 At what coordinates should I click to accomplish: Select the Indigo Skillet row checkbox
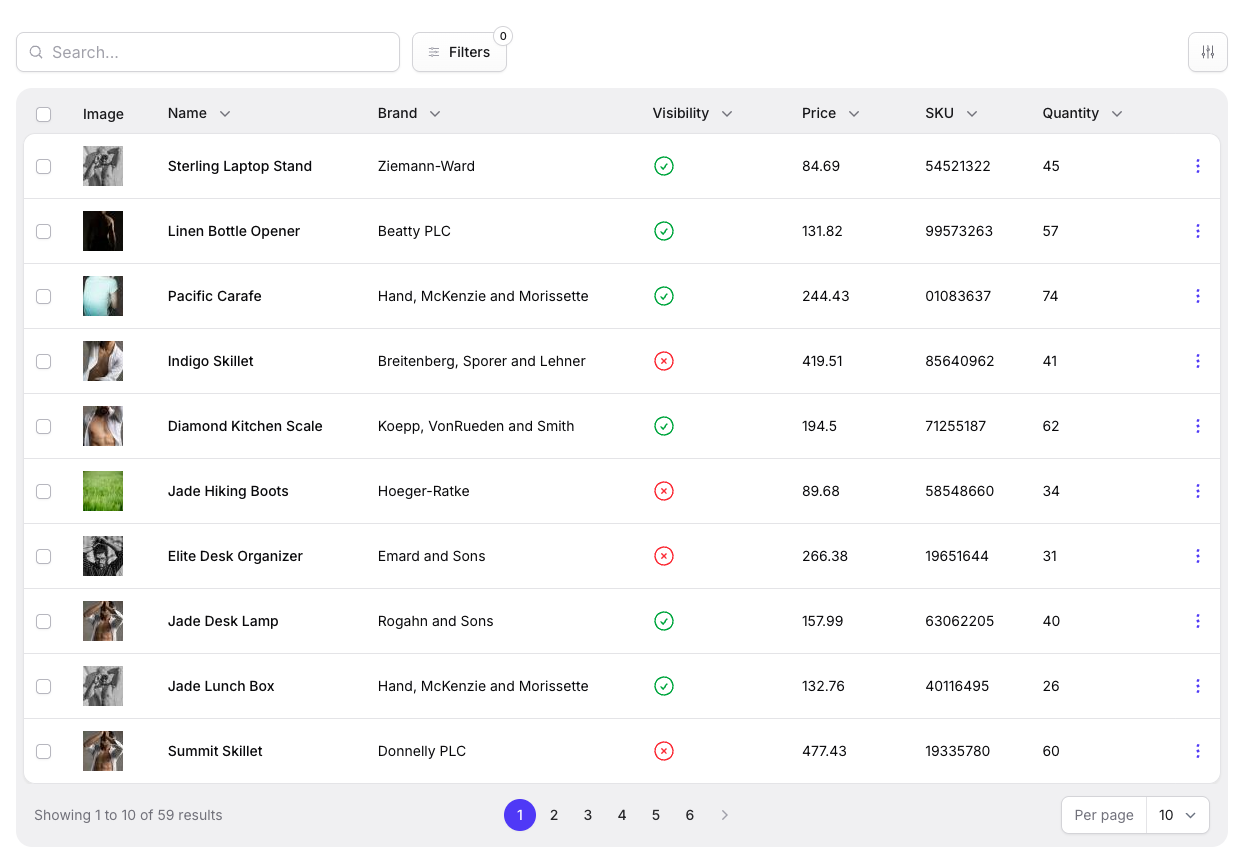(43, 361)
